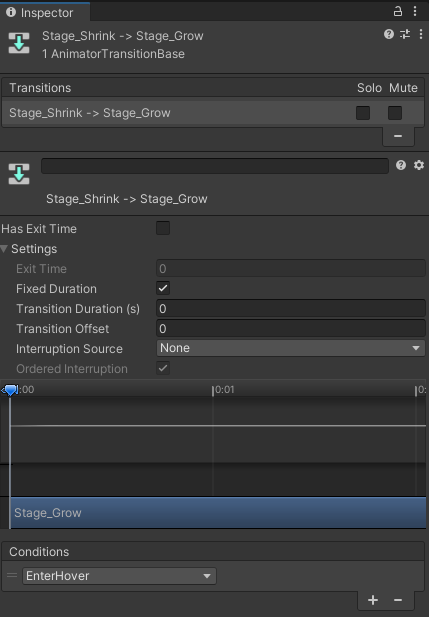Open help icon beside the name field
The height and width of the screenshot is (617, 429).
[x=401, y=165]
